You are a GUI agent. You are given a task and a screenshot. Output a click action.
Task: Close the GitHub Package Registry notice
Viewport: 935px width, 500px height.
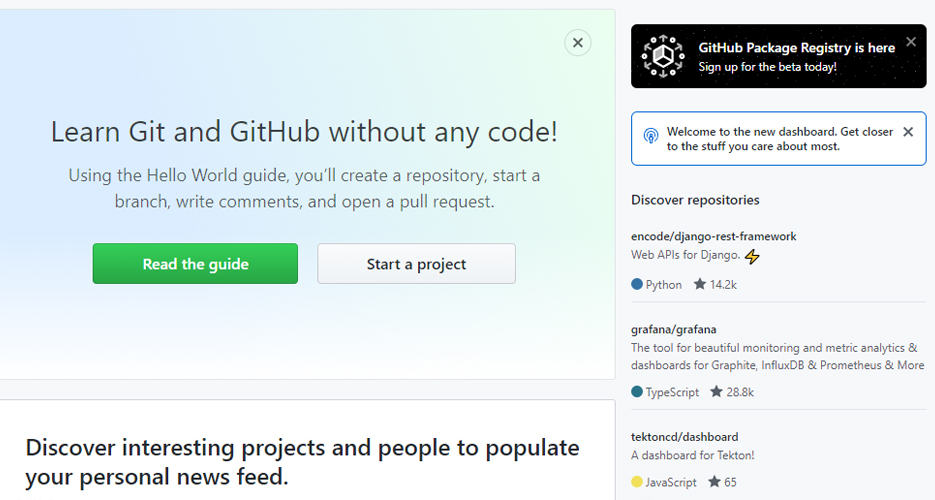pos(910,42)
